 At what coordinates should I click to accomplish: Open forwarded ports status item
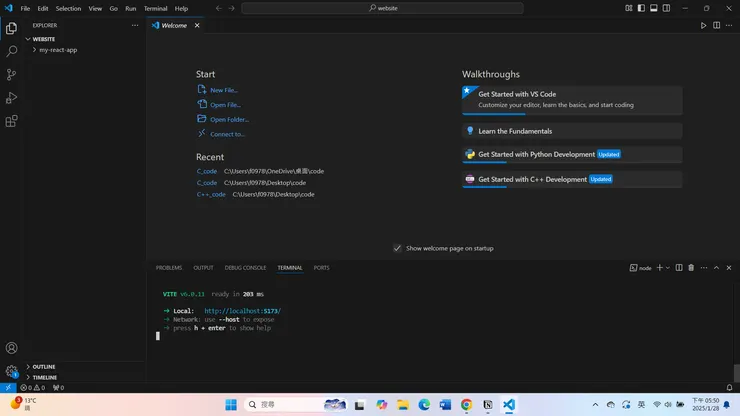tap(59, 388)
